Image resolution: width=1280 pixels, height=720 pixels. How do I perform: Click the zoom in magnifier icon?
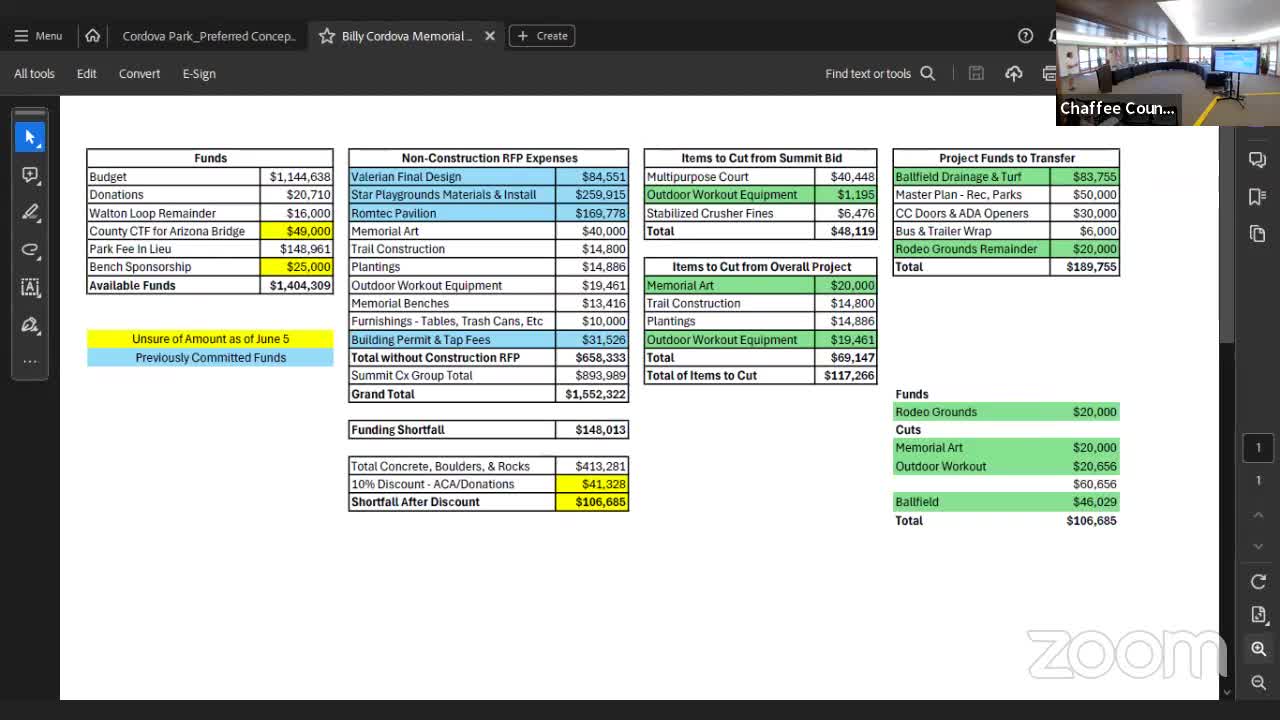pyautogui.click(x=1258, y=649)
